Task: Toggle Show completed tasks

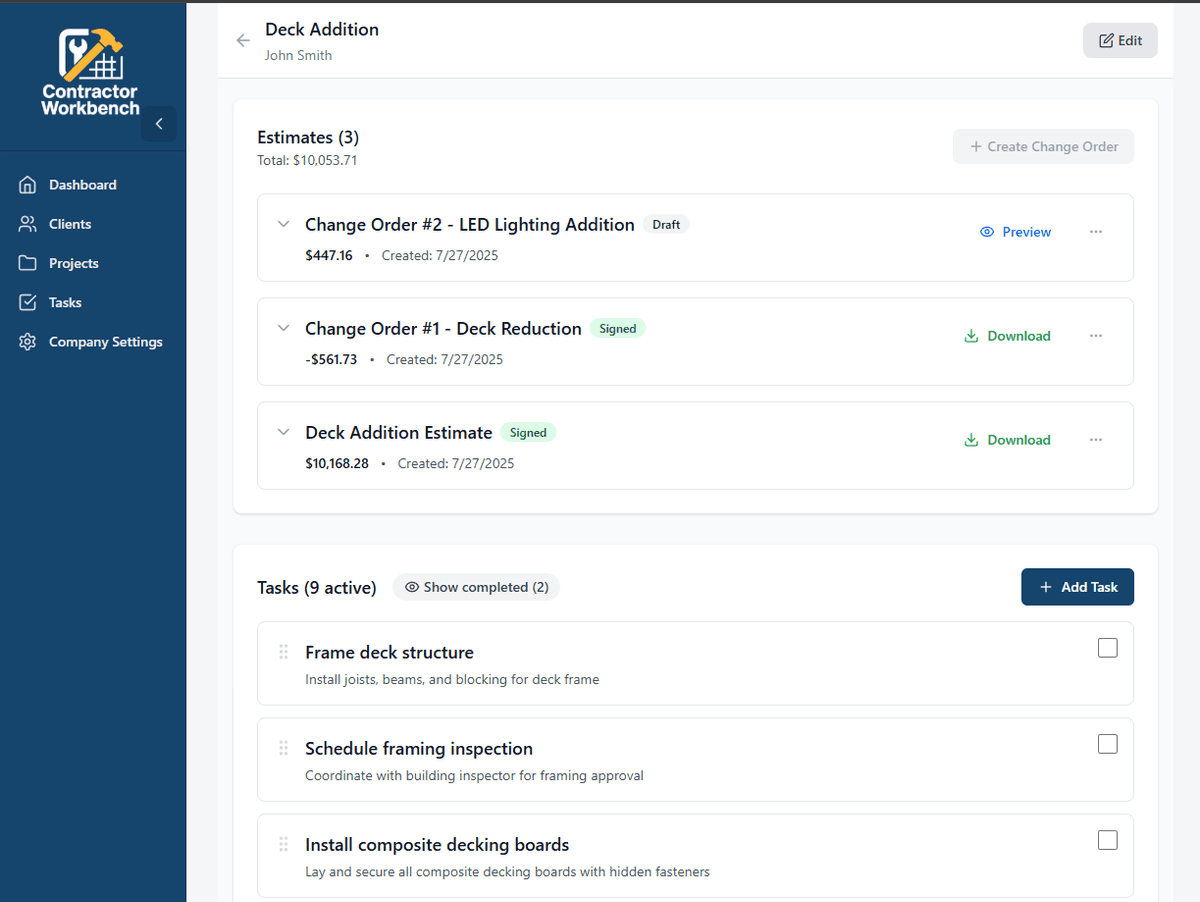Action: click(476, 587)
